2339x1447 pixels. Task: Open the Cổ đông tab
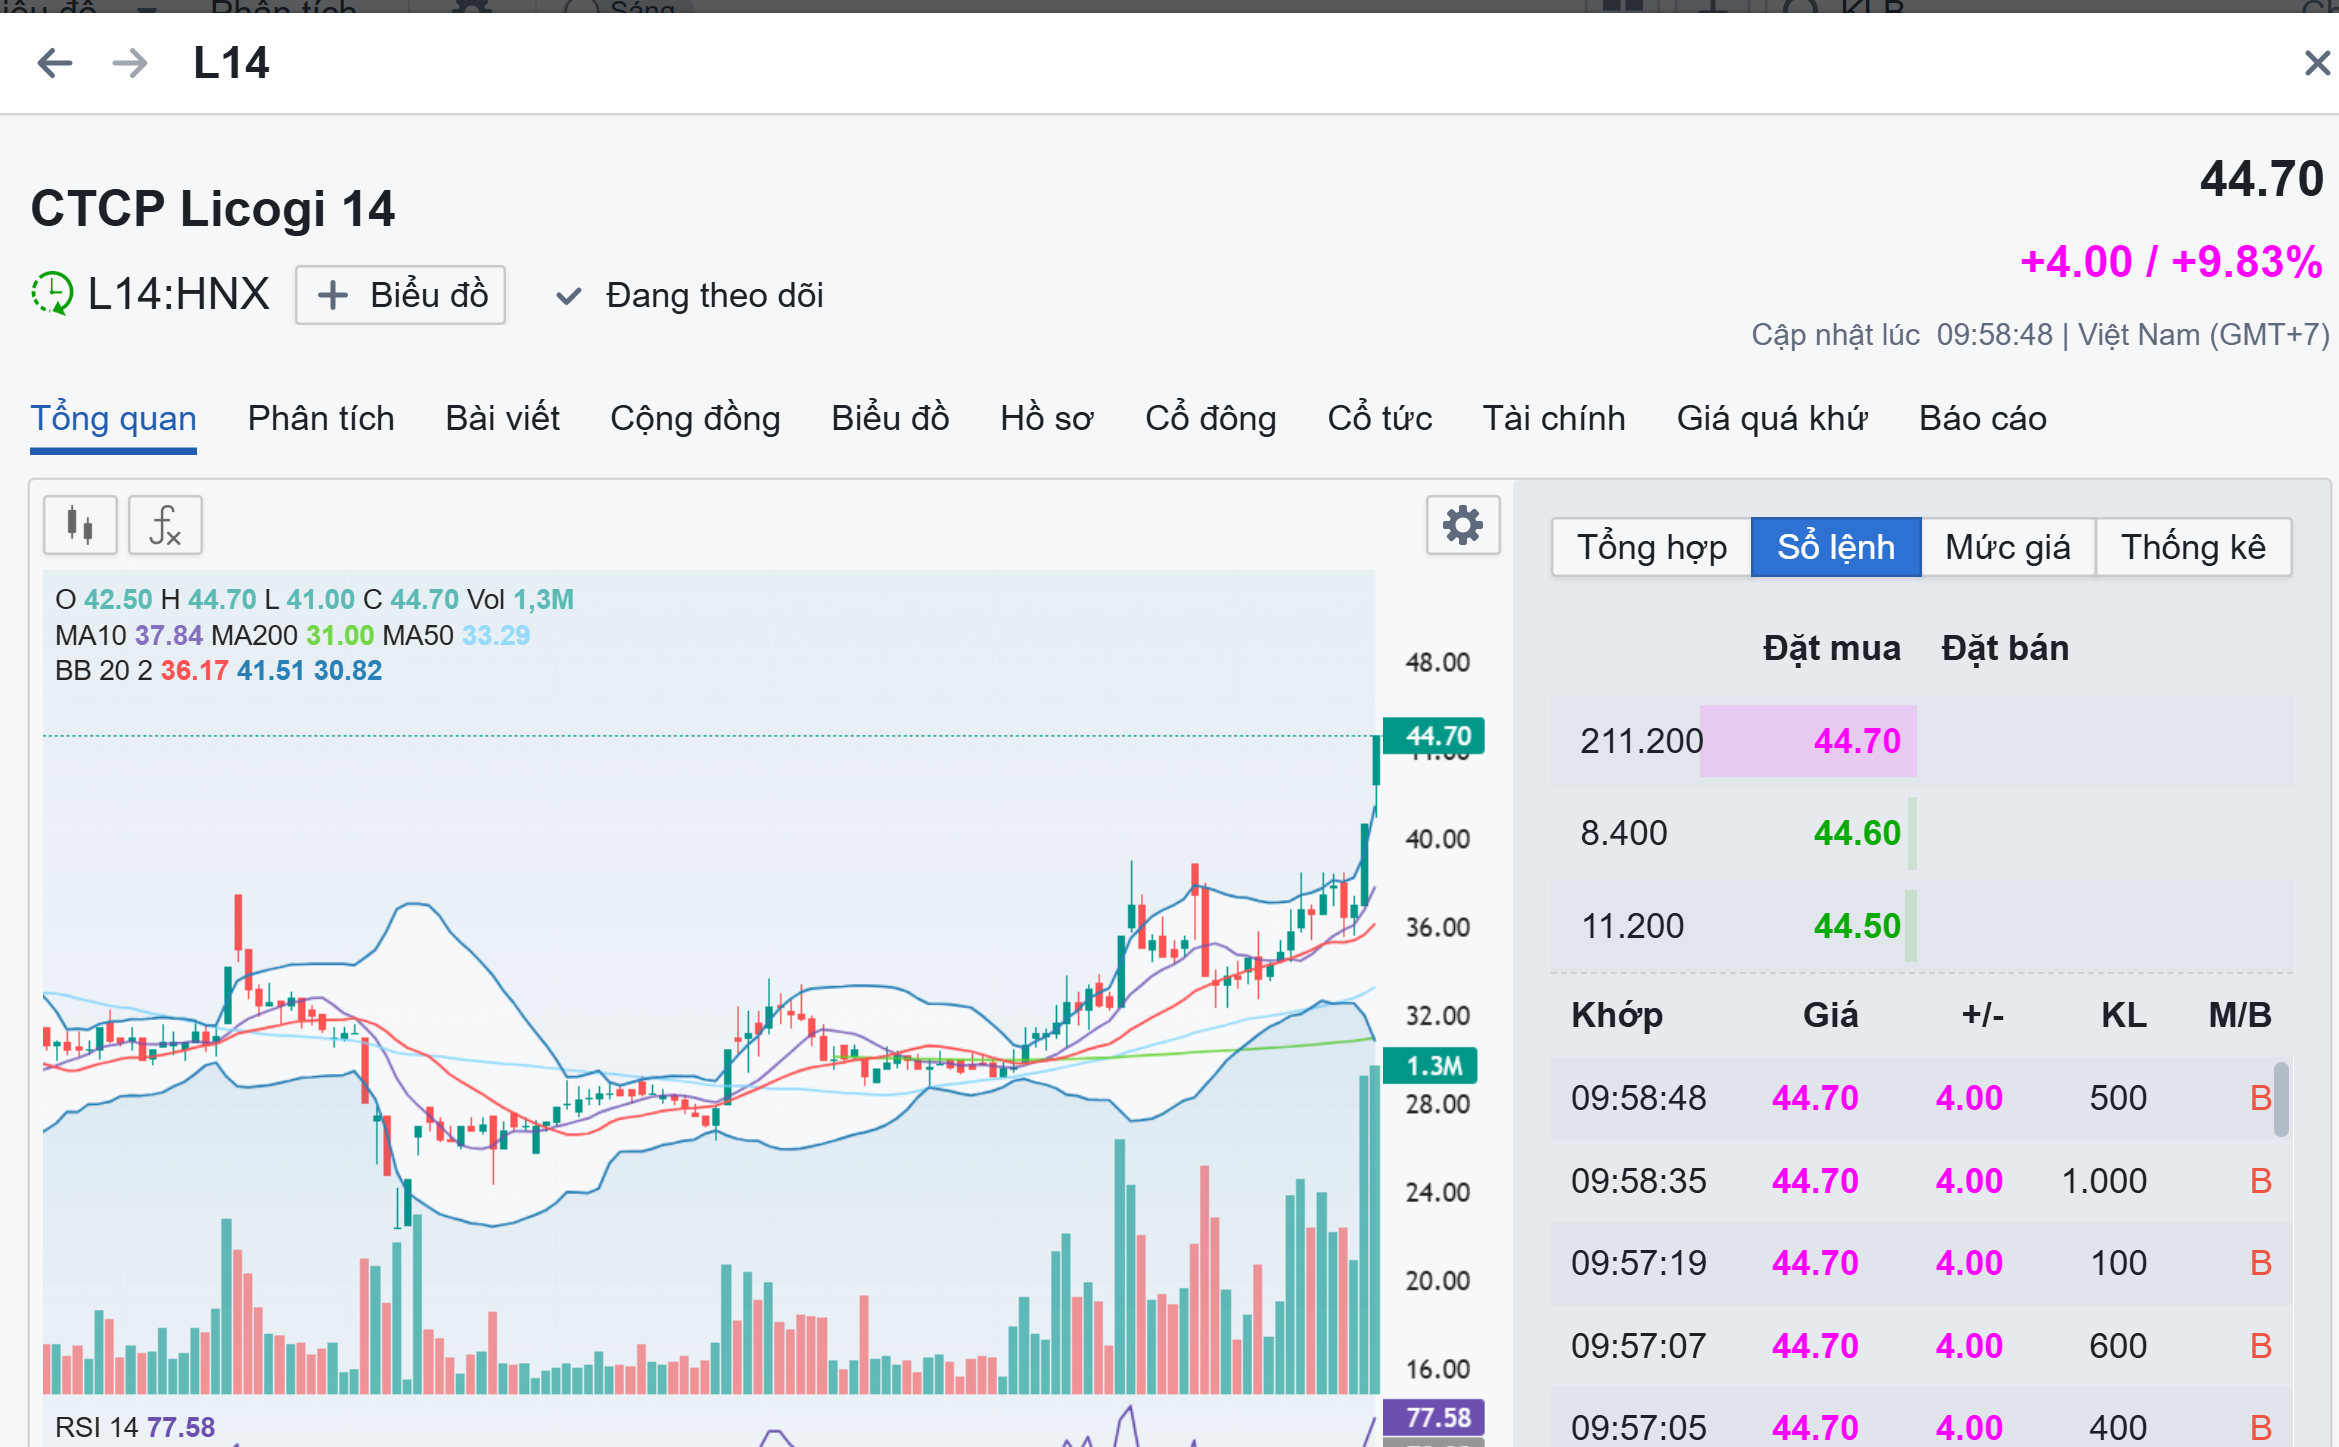pyautogui.click(x=1210, y=418)
